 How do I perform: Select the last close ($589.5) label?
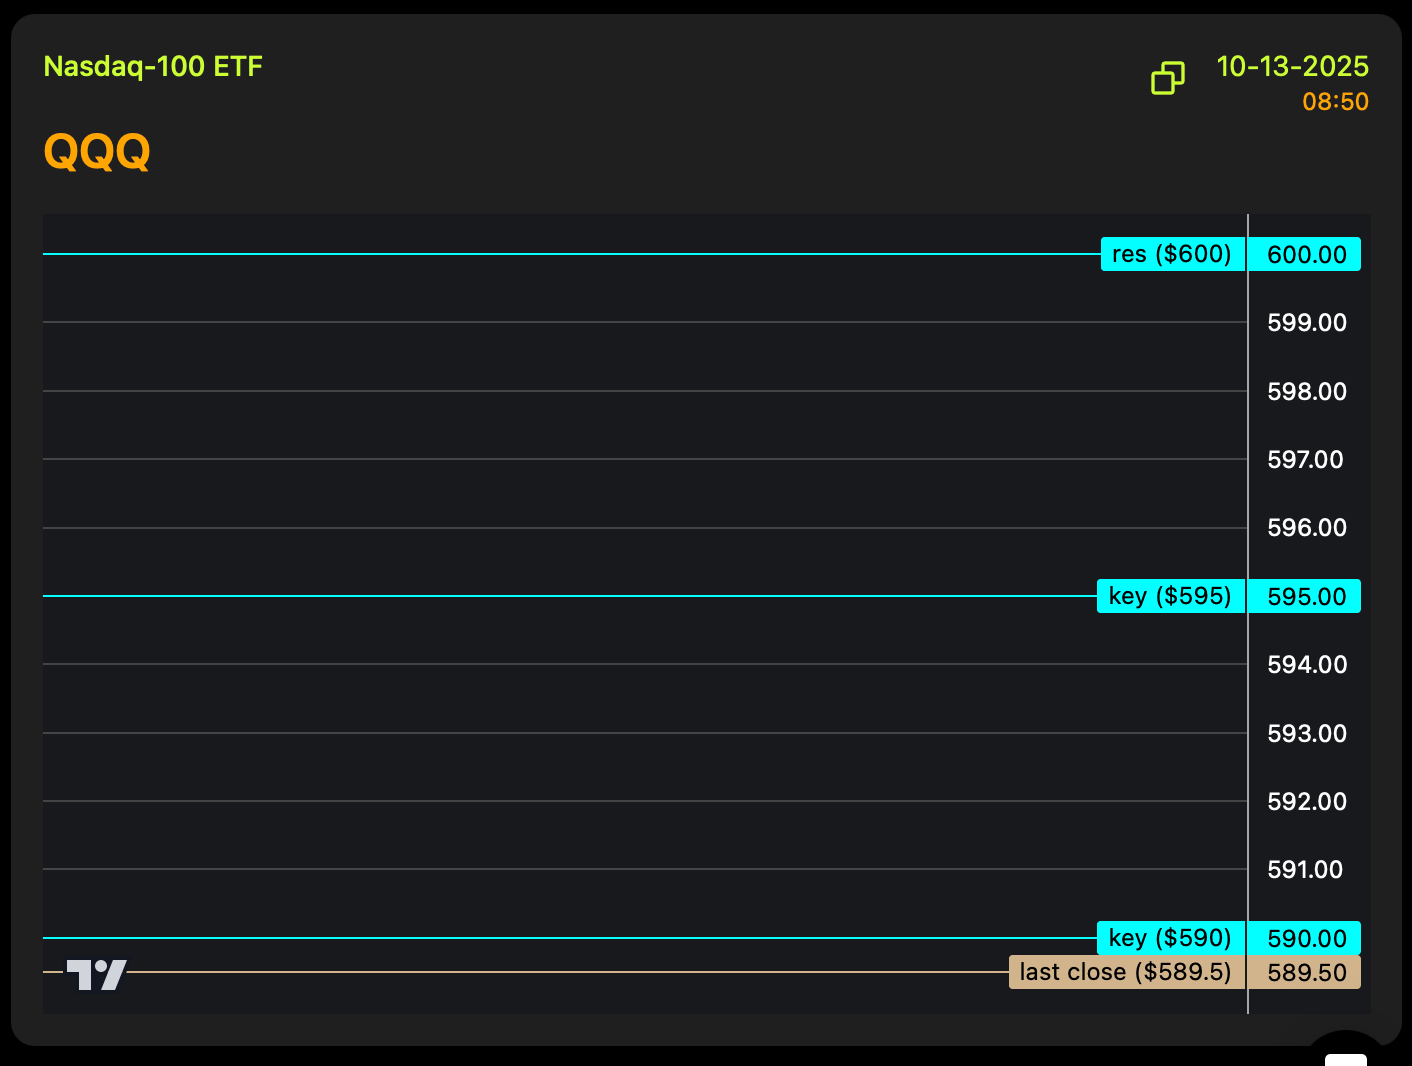1126,972
